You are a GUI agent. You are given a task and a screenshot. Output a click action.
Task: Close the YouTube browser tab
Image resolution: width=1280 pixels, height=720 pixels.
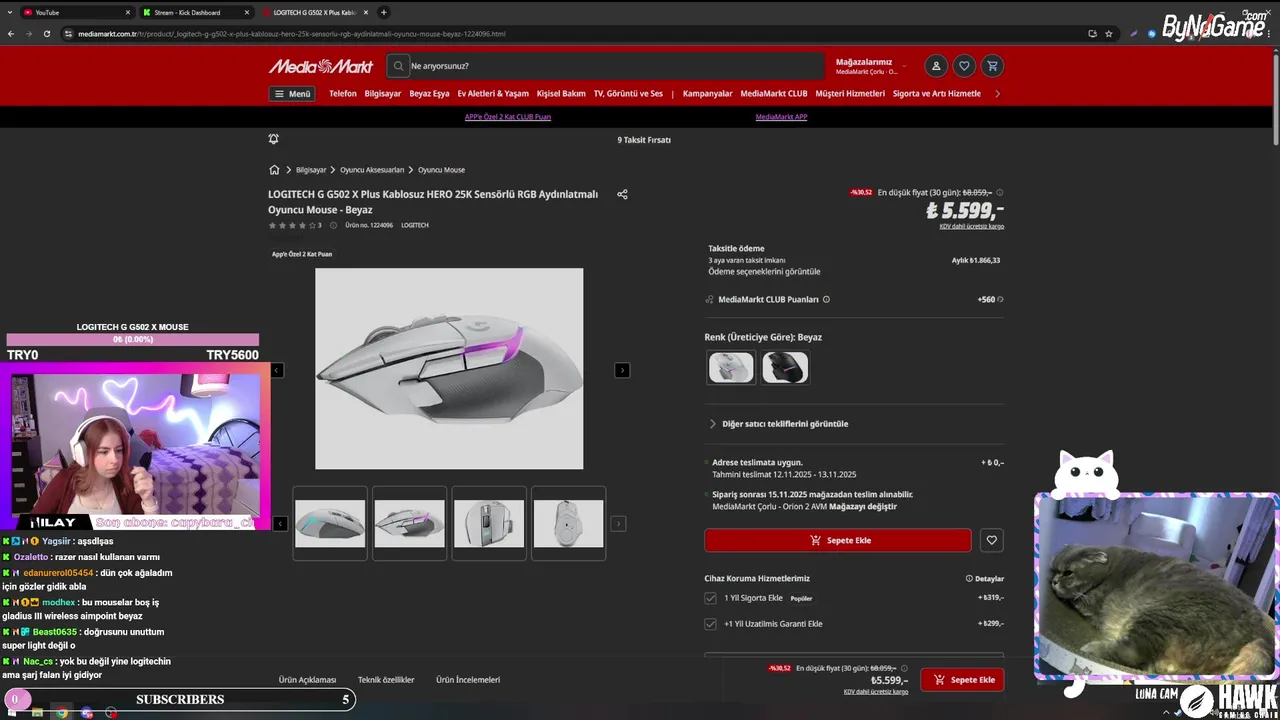point(128,12)
